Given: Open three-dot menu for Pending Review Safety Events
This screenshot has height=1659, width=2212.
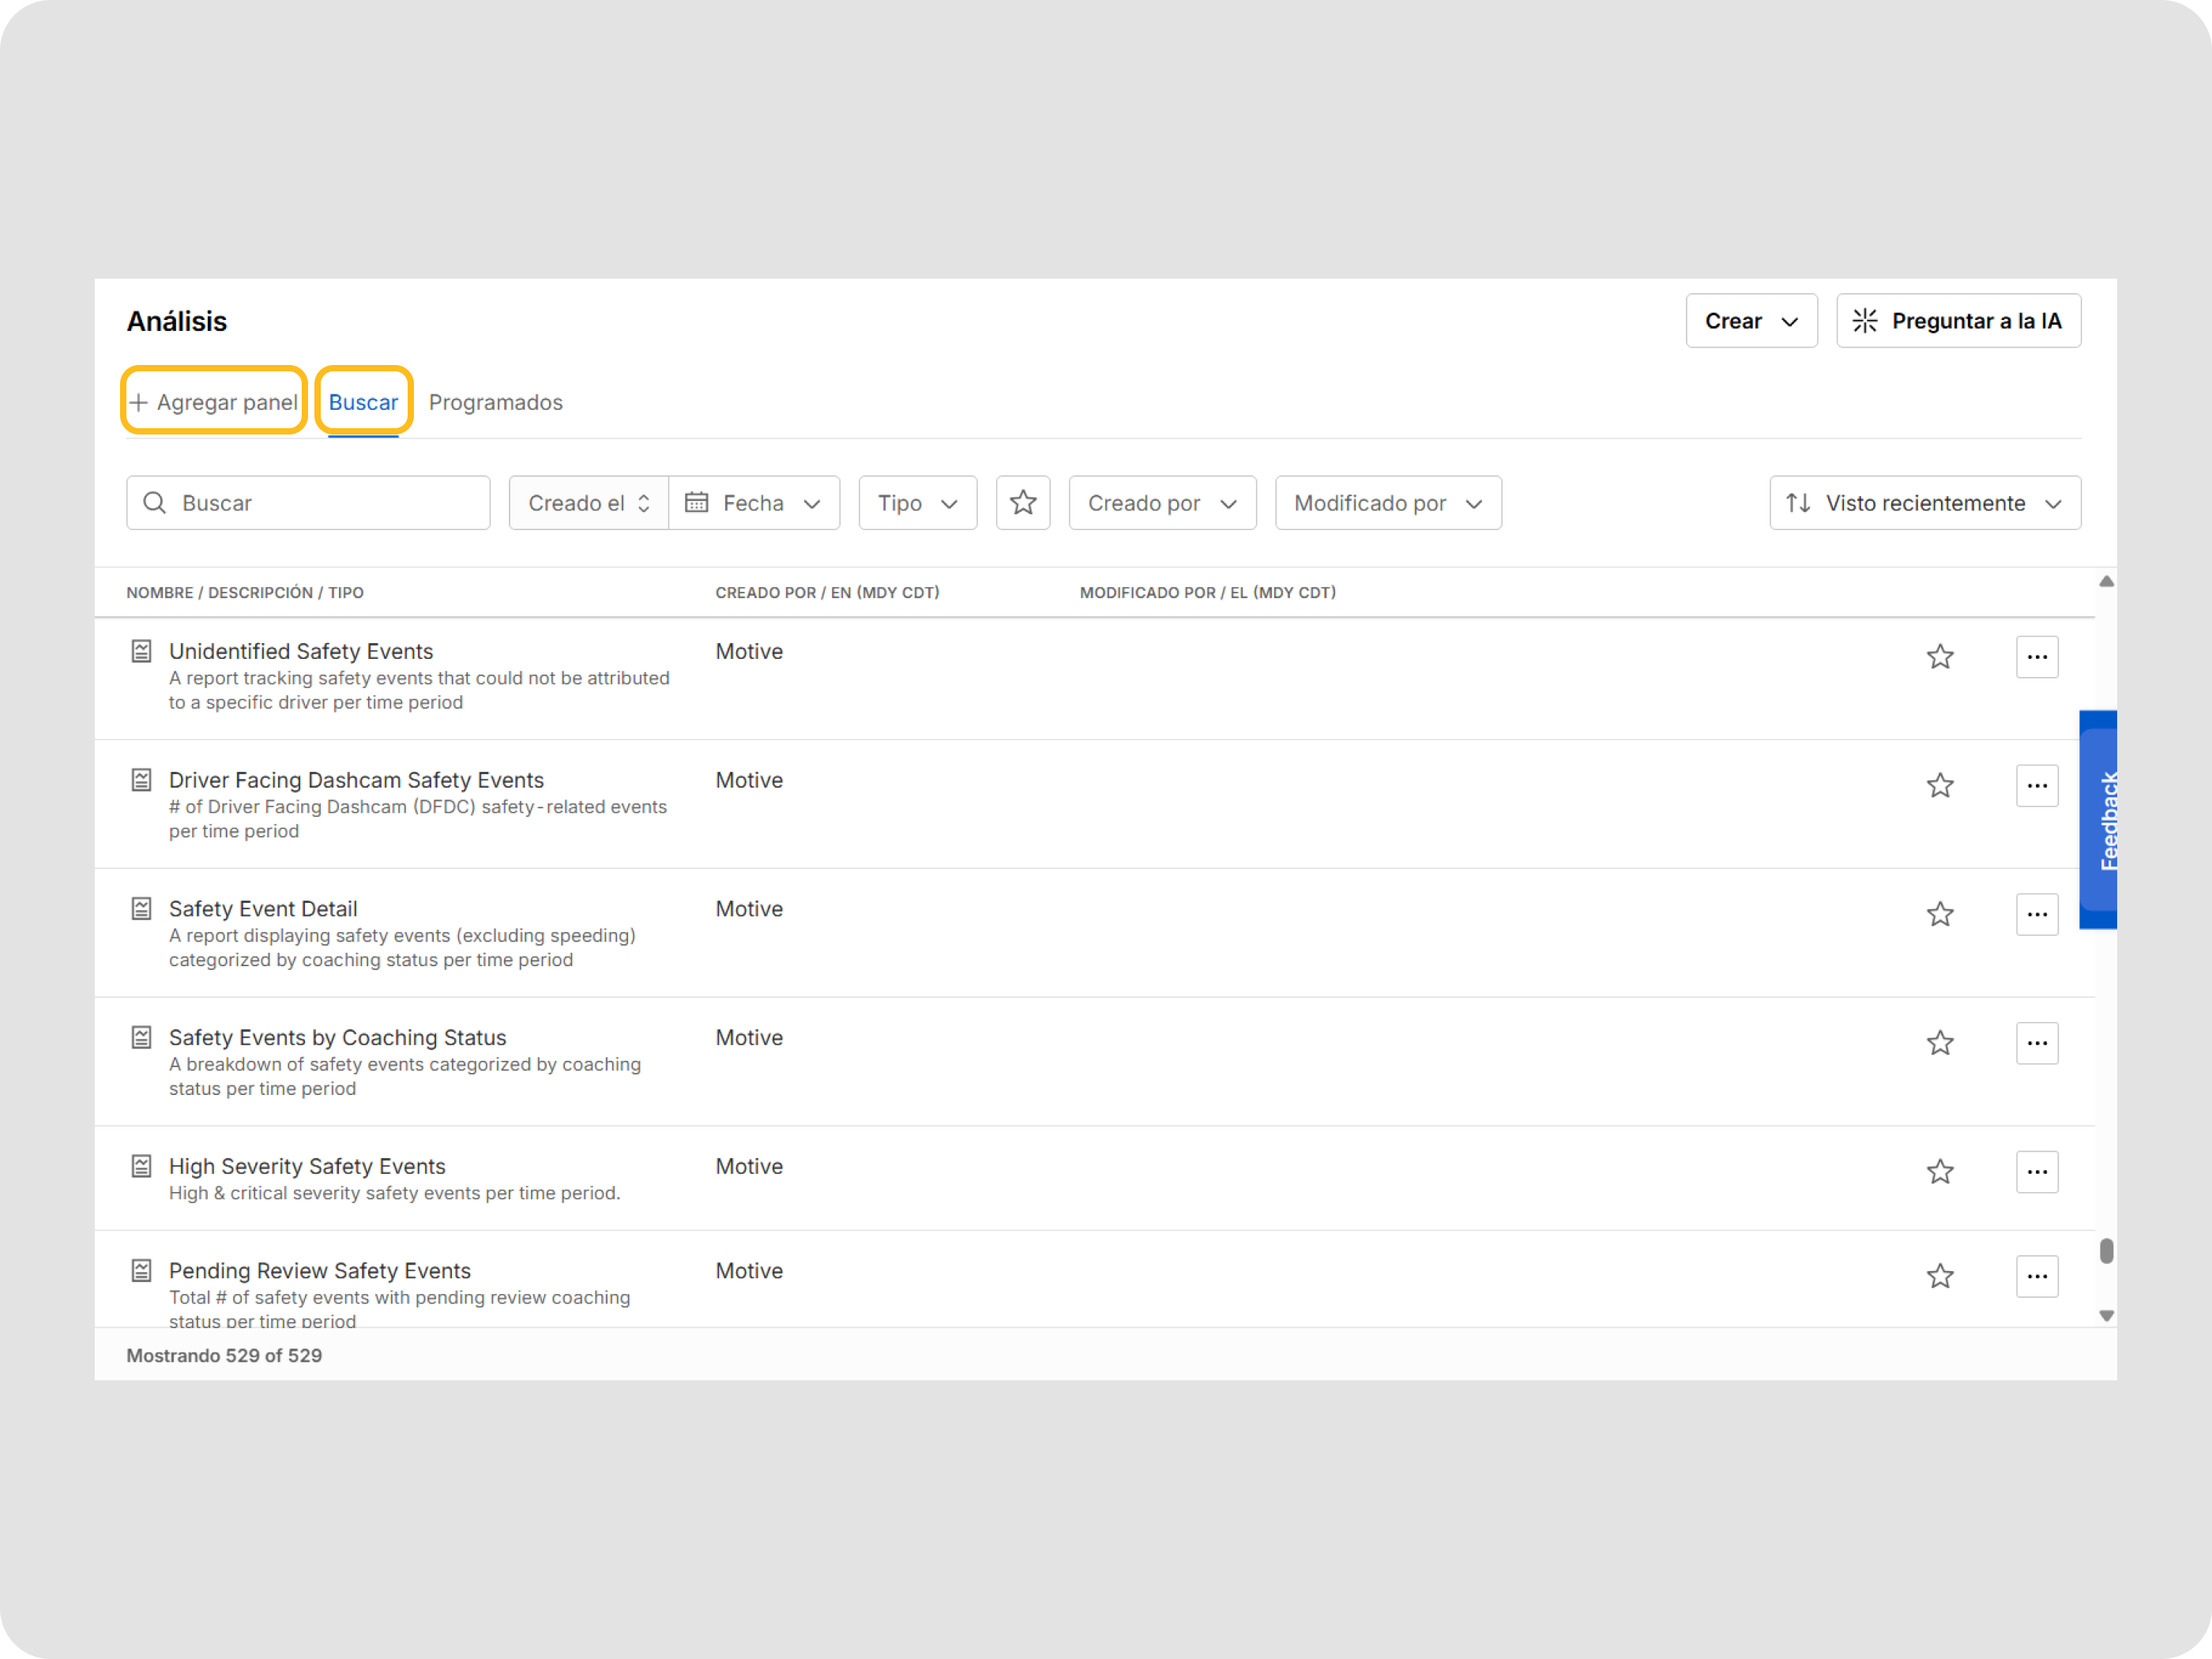Looking at the screenshot, I should click(x=2036, y=1276).
